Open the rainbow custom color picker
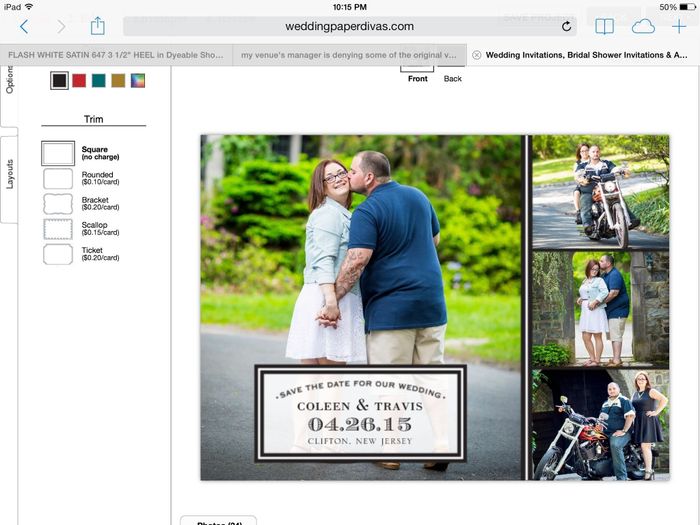 click(138, 81)
